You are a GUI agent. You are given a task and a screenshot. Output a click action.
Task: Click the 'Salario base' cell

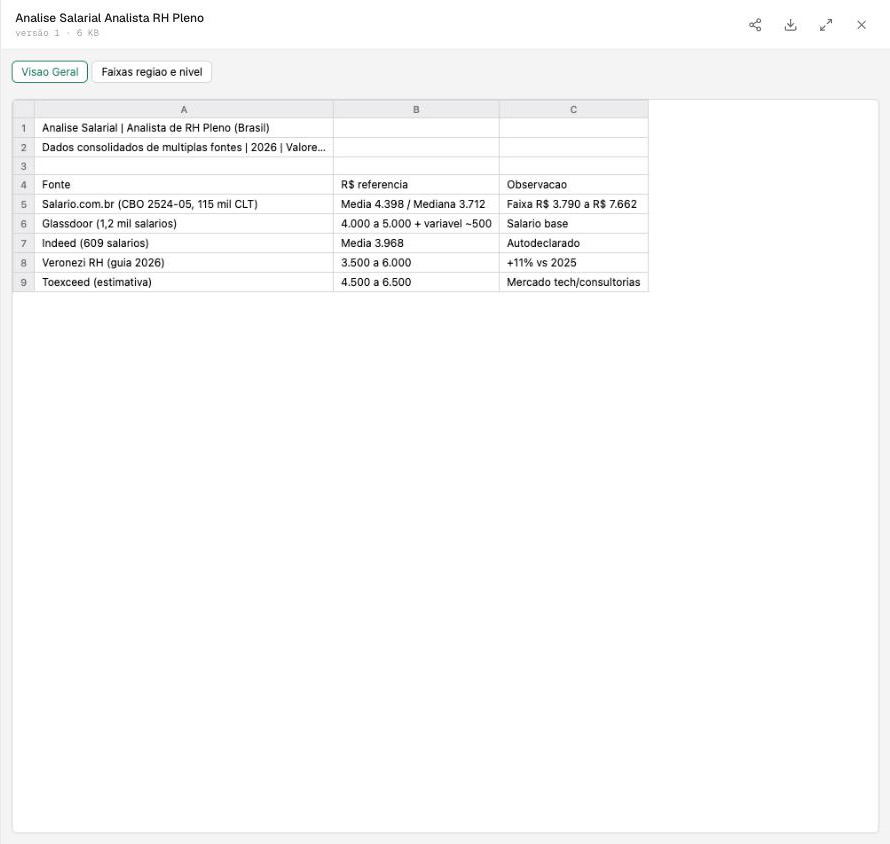[x=573, y=224]
